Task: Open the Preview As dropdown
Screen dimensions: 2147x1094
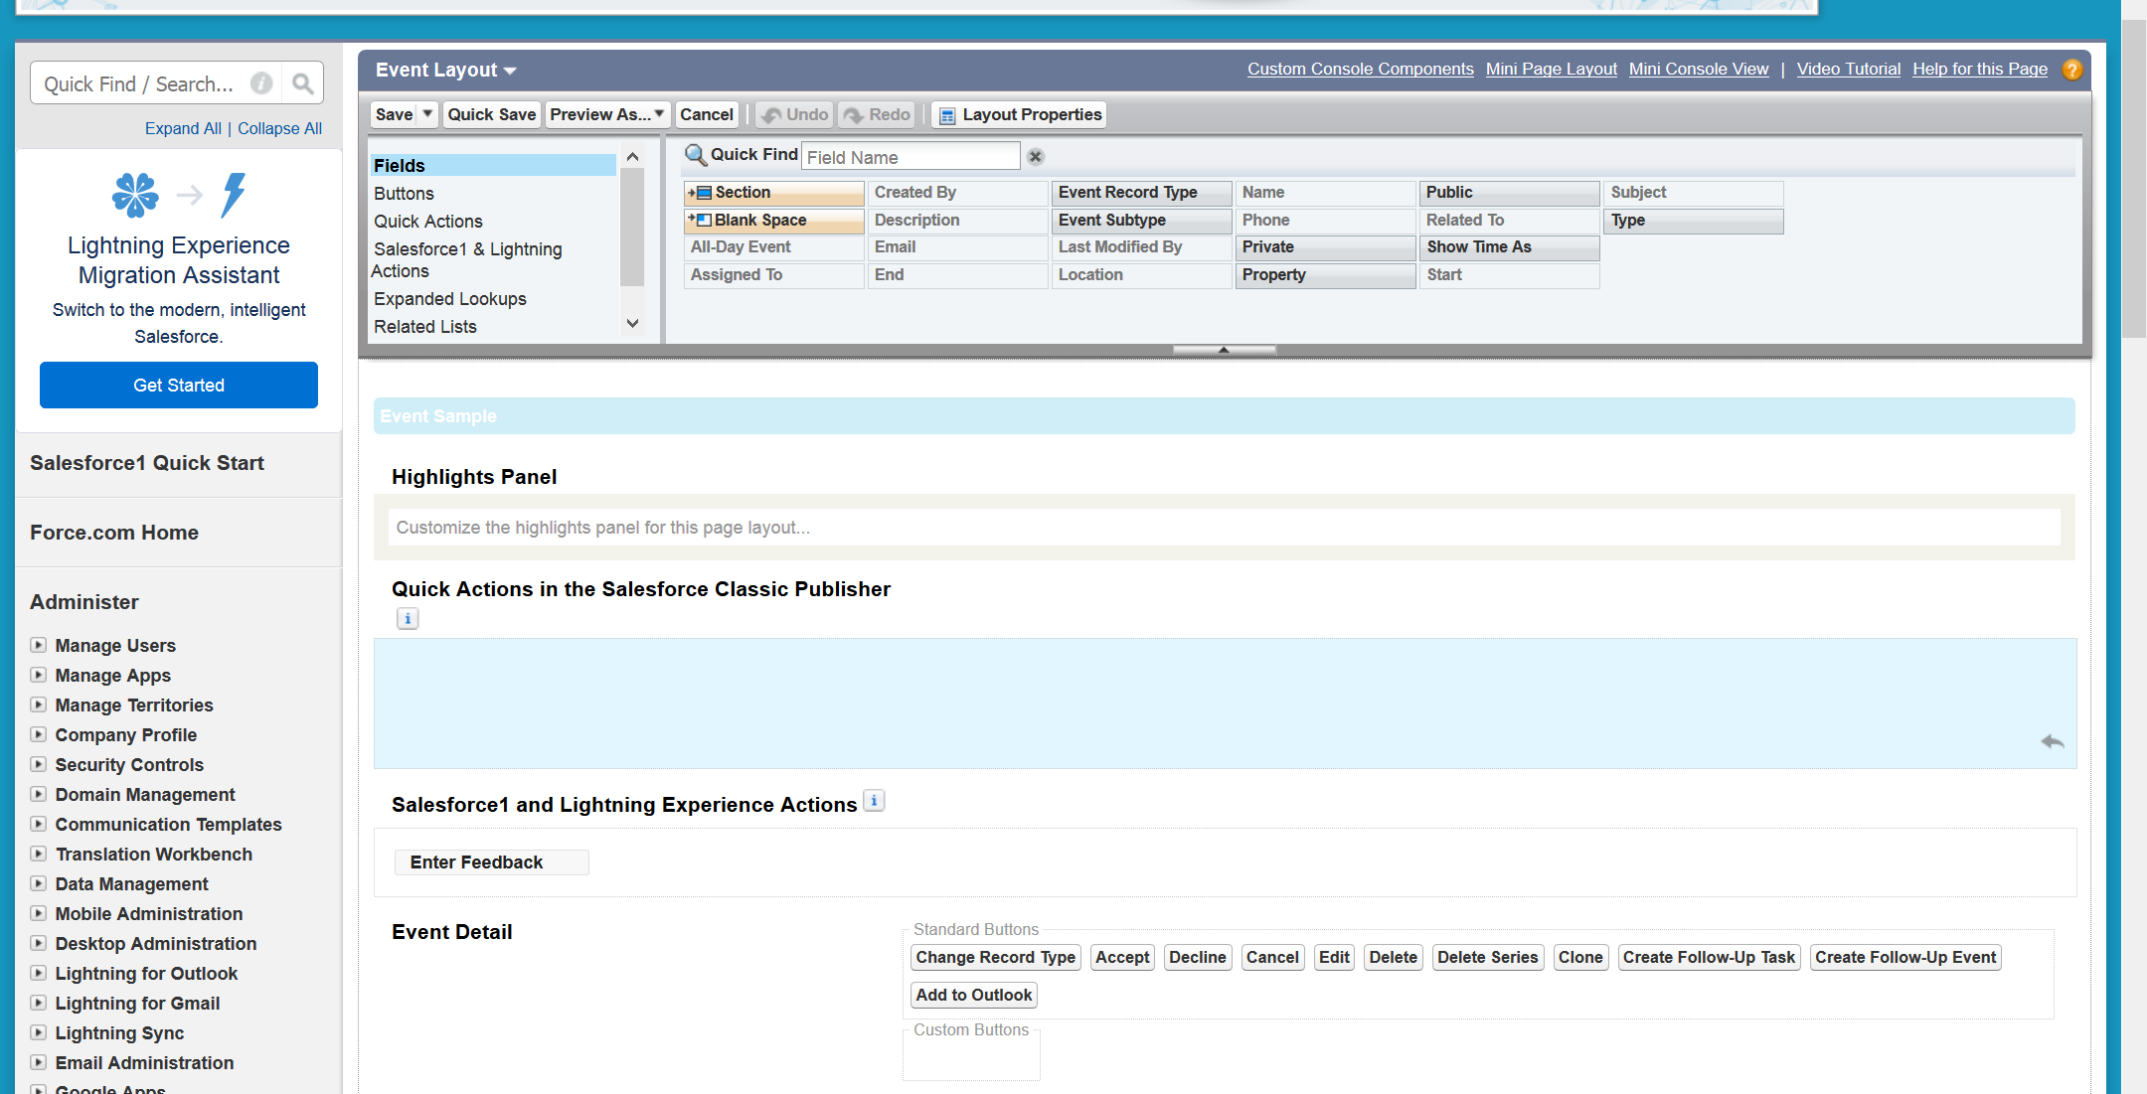Action: pos(606,114)
